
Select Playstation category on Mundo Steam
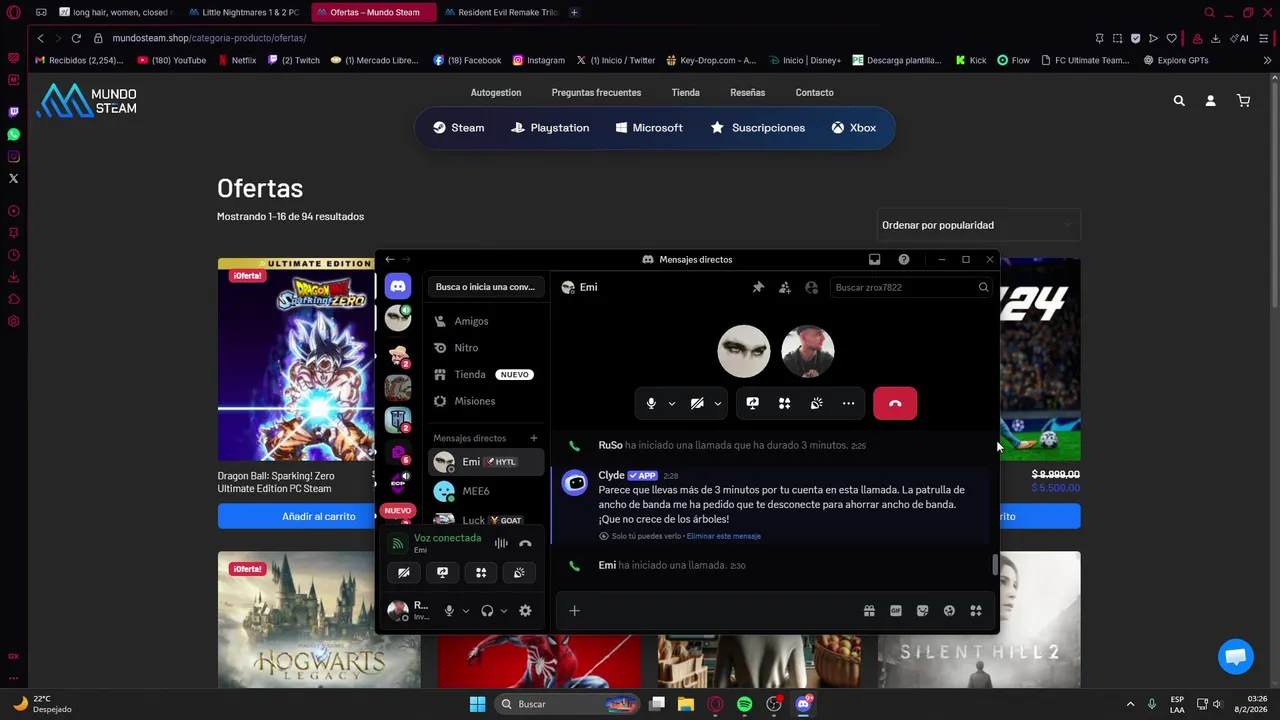pyautogui.click(x=550, y=128)
